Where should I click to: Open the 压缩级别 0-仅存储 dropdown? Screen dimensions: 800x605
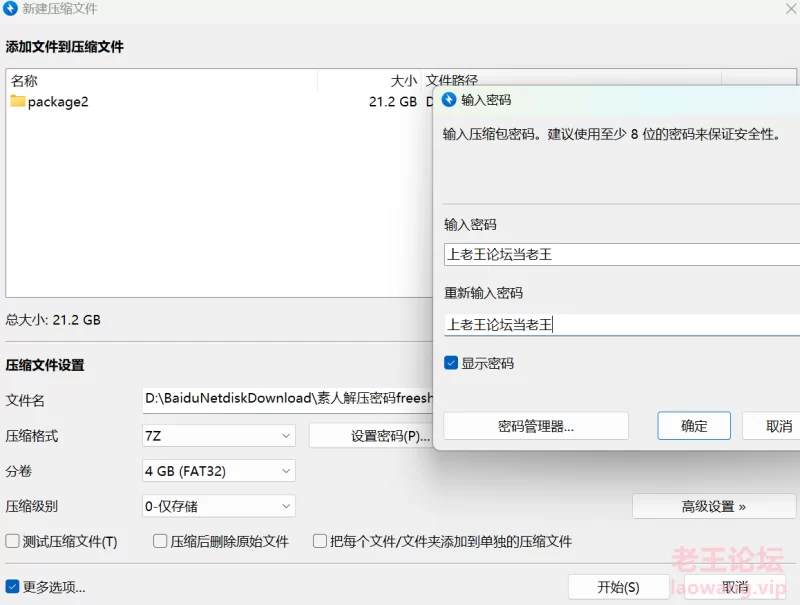[x=219, y=506]
